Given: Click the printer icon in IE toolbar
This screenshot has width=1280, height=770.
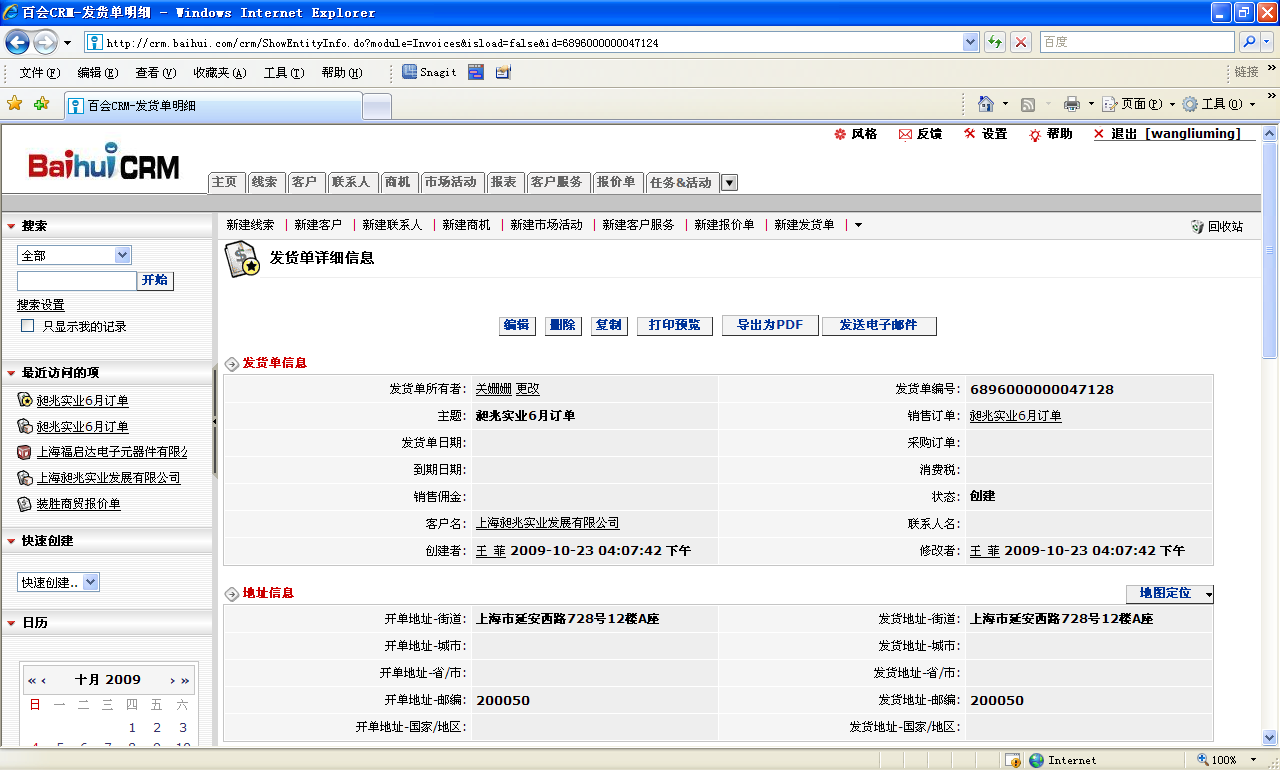Looking at the screenshot, I should (1072, 104).
